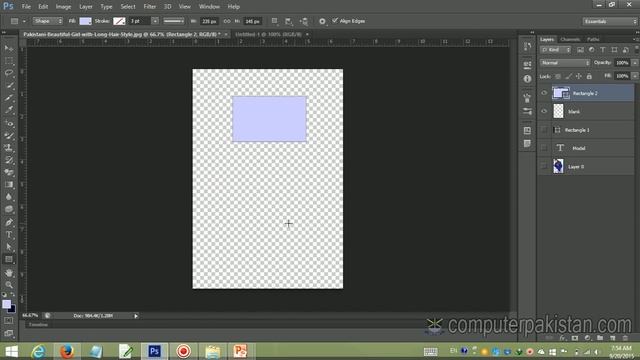Select the Clone Stamp tool

9,148
